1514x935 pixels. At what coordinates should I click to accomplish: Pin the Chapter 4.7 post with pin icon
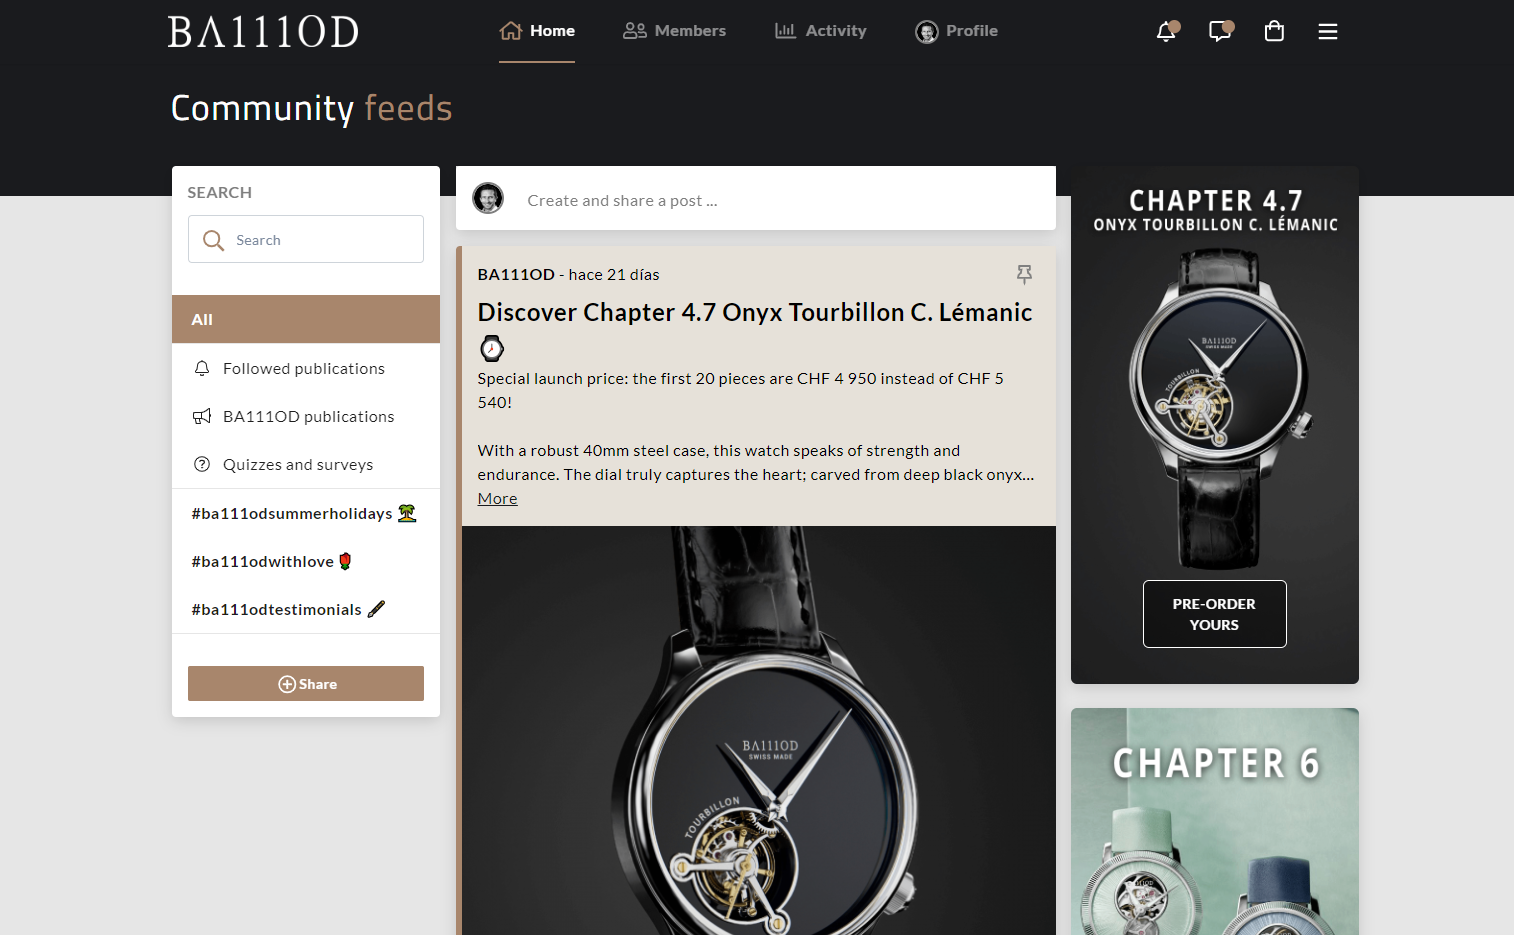1024,274
